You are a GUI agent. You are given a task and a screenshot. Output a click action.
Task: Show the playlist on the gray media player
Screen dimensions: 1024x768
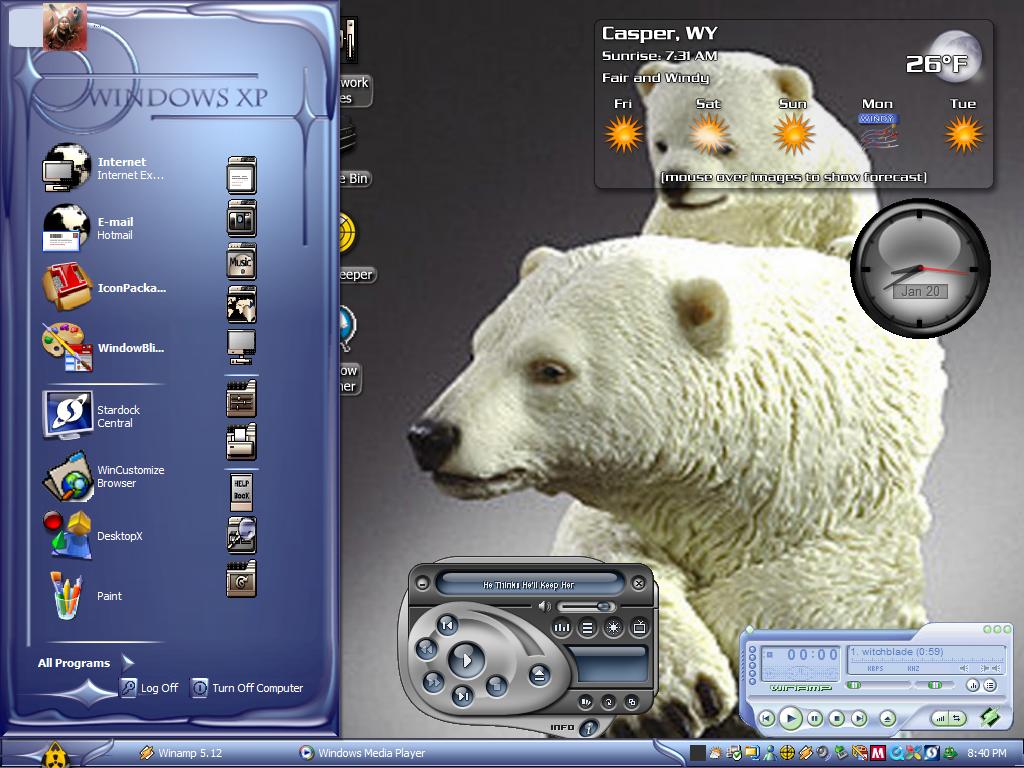tap(588, 628)
